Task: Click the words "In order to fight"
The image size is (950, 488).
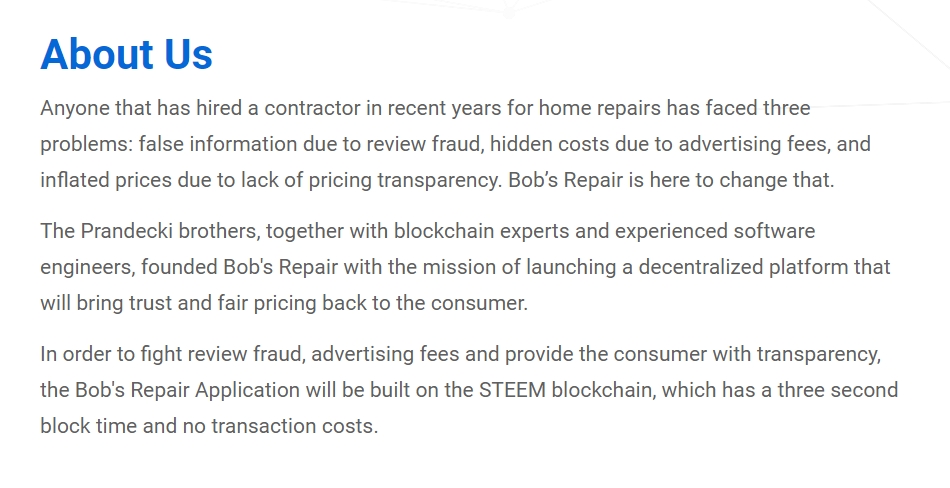Action: (x=107, y=354)
